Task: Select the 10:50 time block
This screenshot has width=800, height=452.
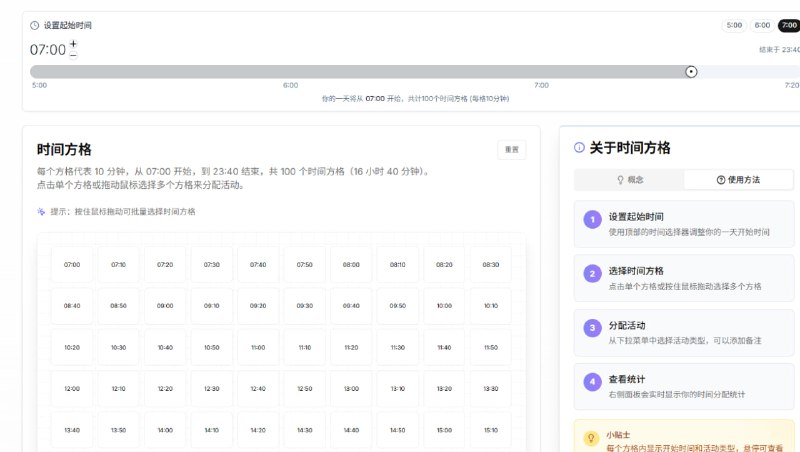Action: click(212, 347)
